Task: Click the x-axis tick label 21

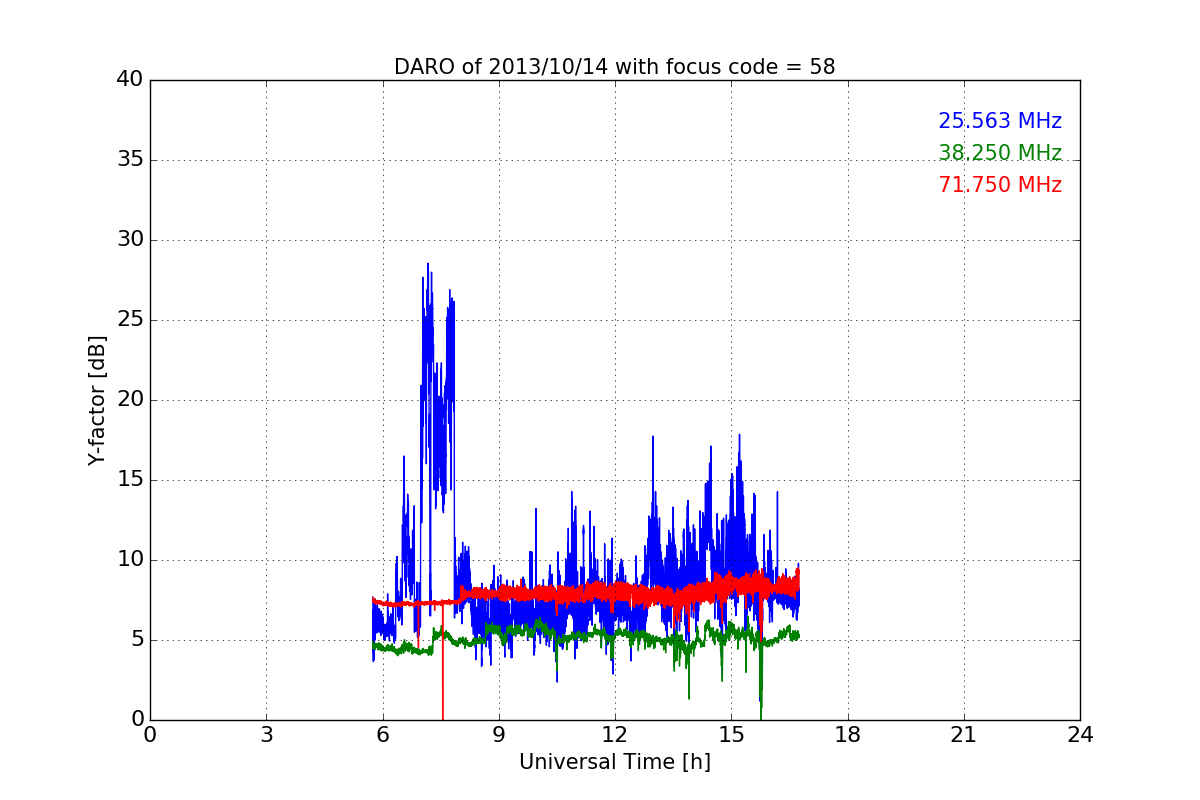Action: [963, 735]
